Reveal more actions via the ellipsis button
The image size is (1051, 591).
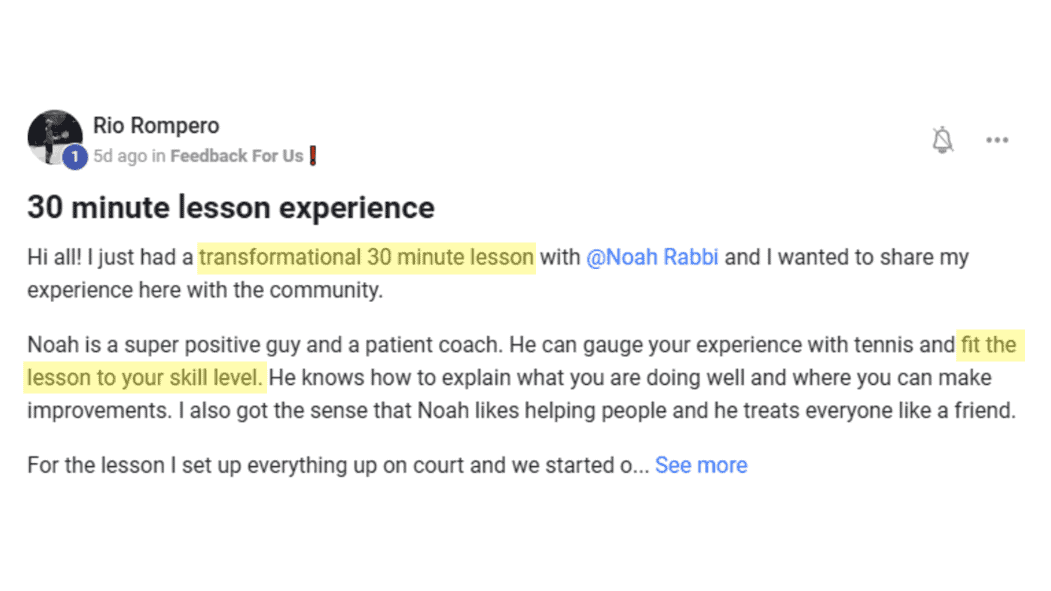coord(996,139)
